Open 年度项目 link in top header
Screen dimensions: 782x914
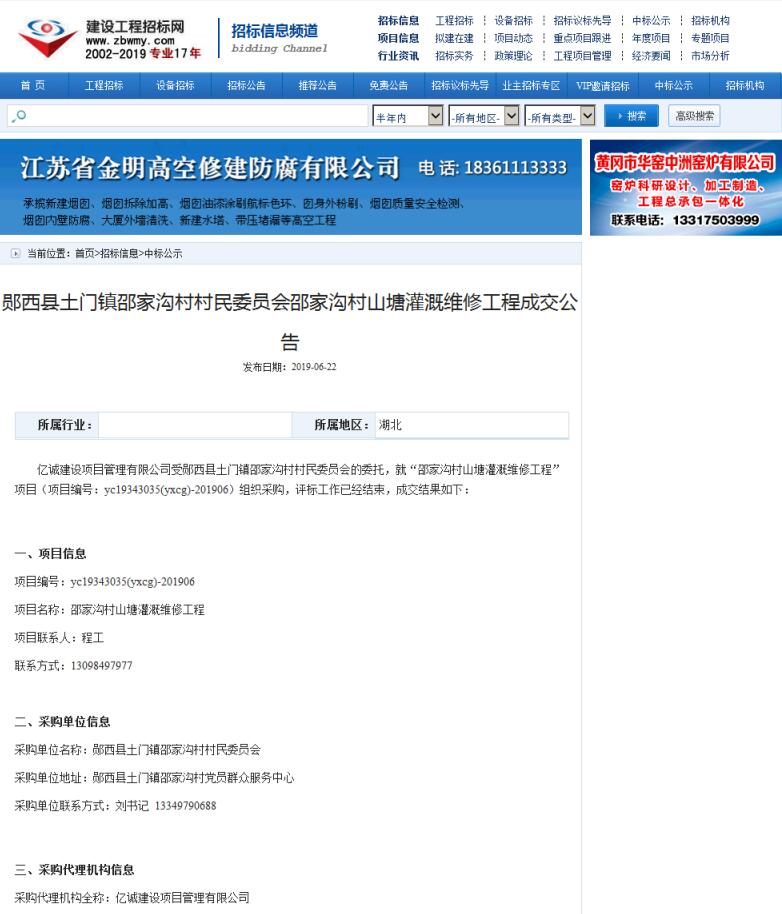(650, 38)
